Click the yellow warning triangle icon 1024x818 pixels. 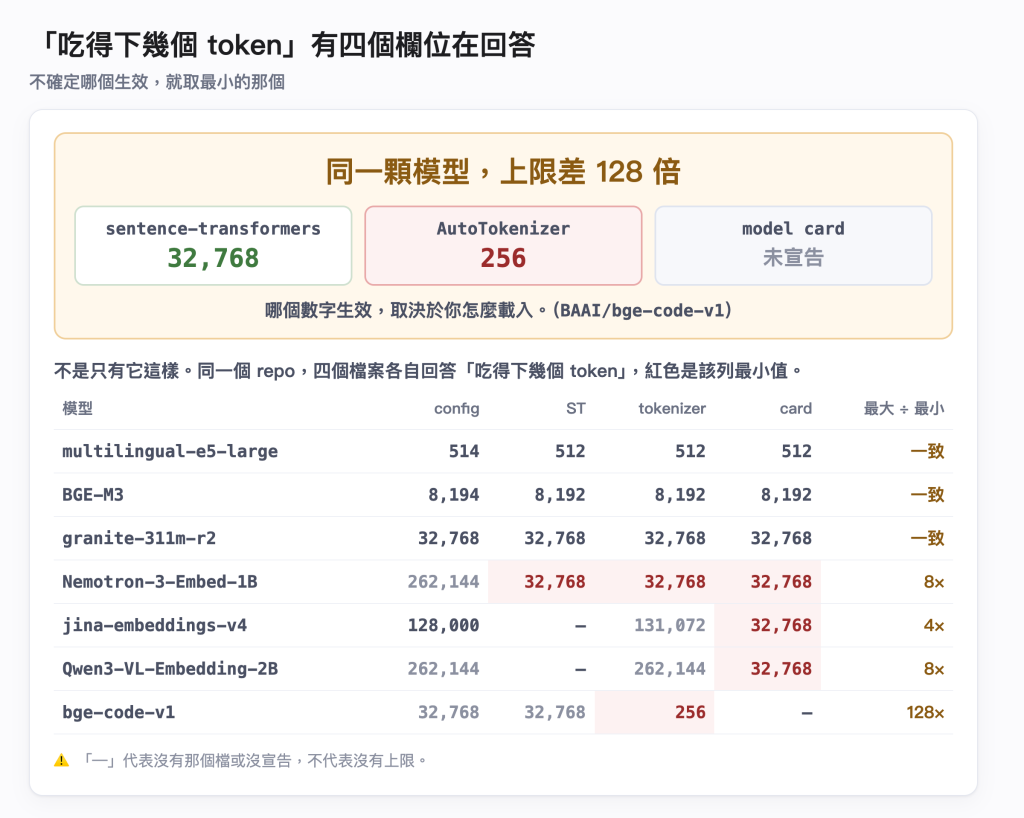pyautogui.click(x=61, y=760)
